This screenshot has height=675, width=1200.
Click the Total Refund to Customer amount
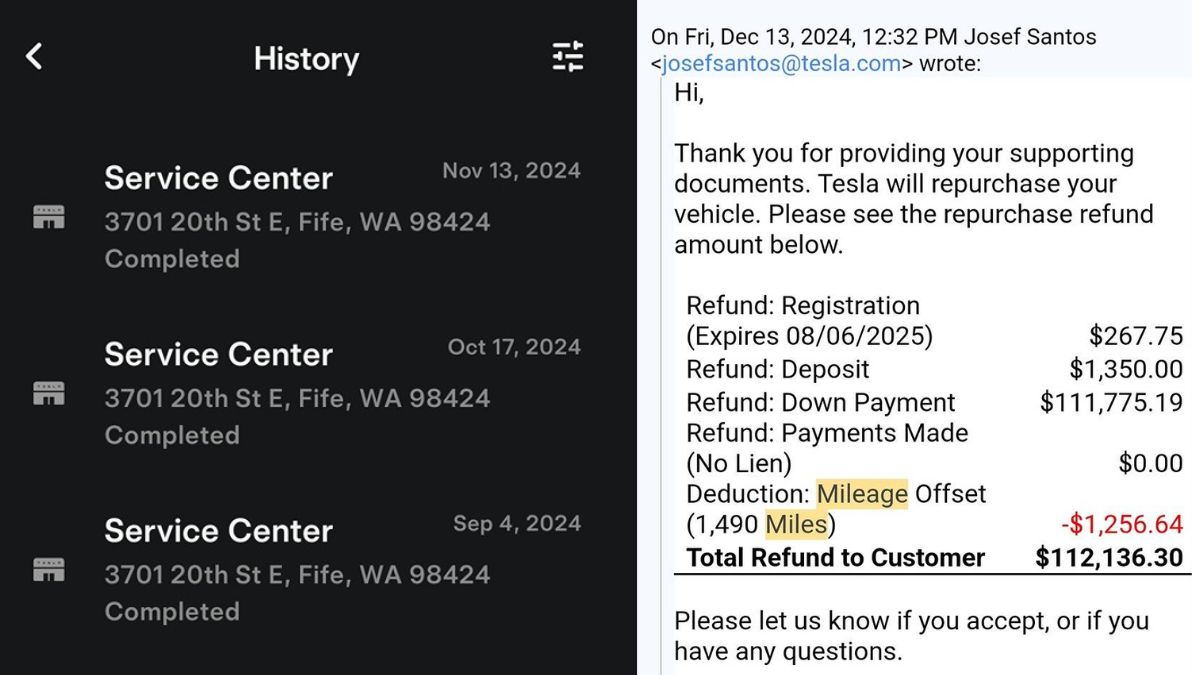(1108, 558)
